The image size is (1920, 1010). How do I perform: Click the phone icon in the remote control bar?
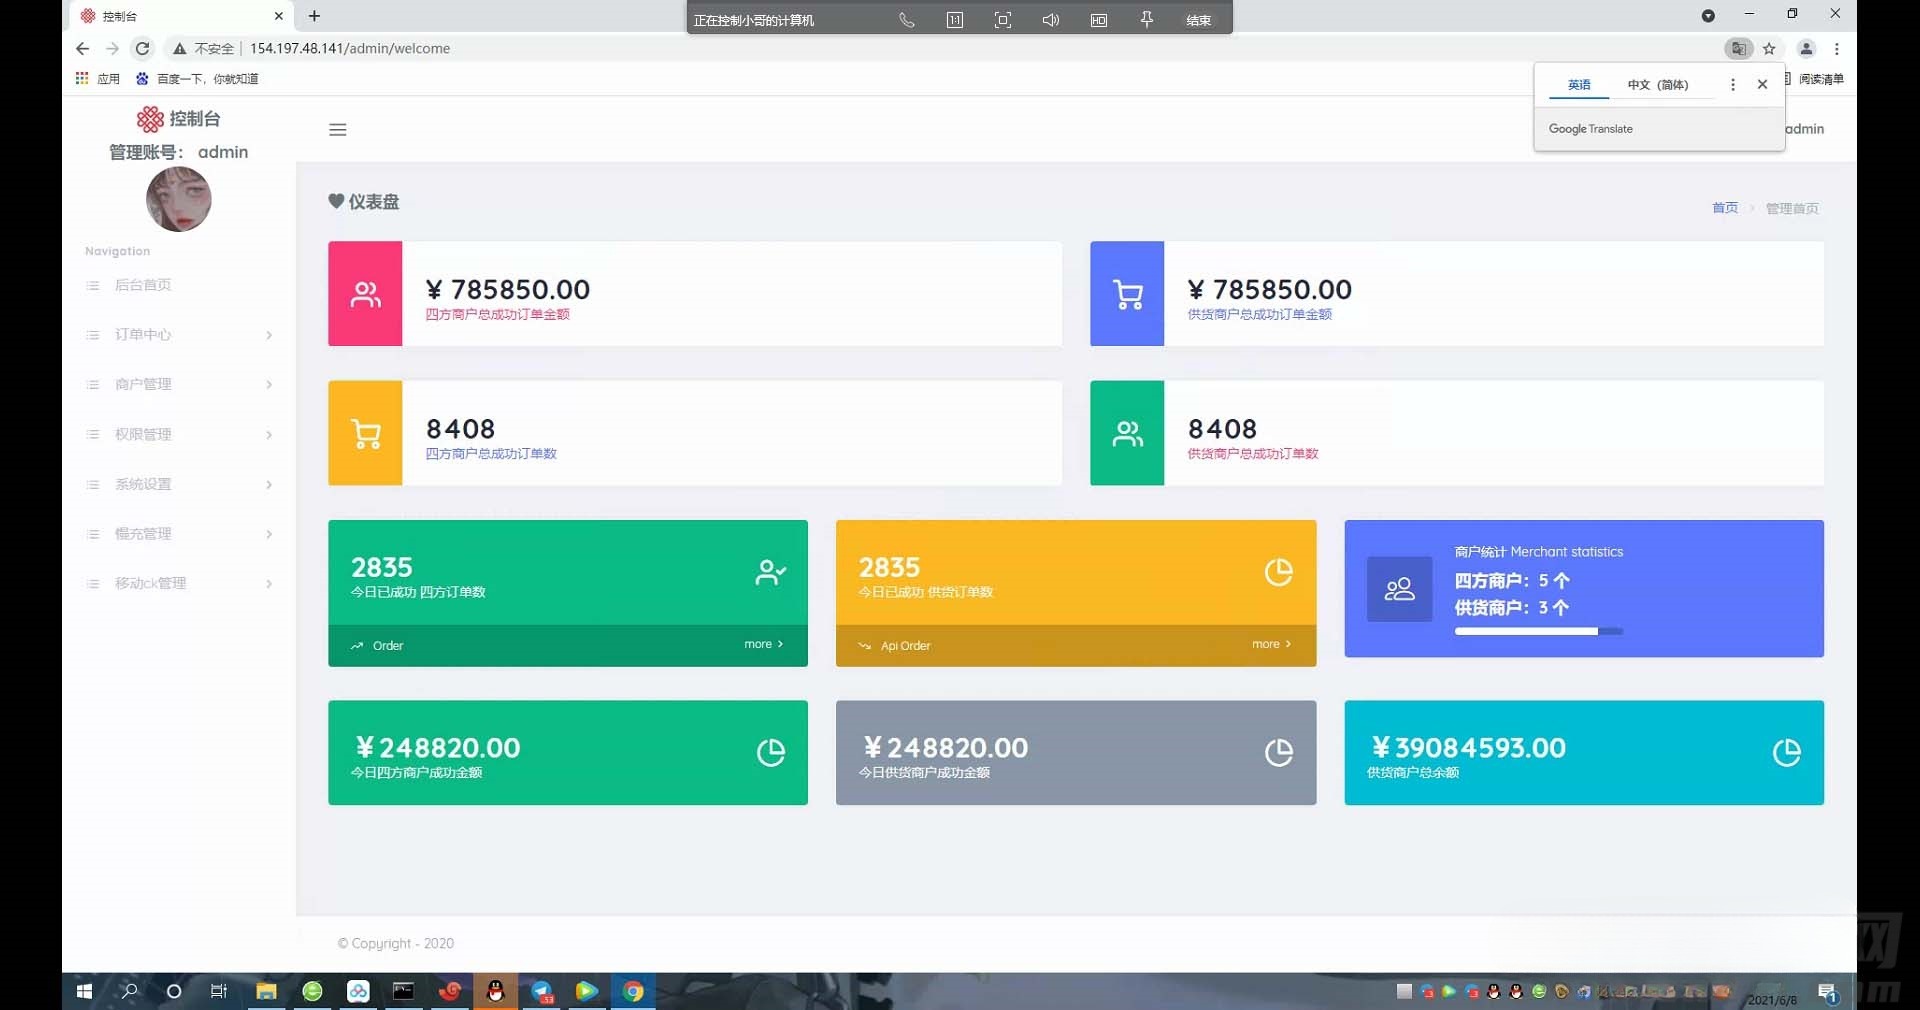click(906, 19)
